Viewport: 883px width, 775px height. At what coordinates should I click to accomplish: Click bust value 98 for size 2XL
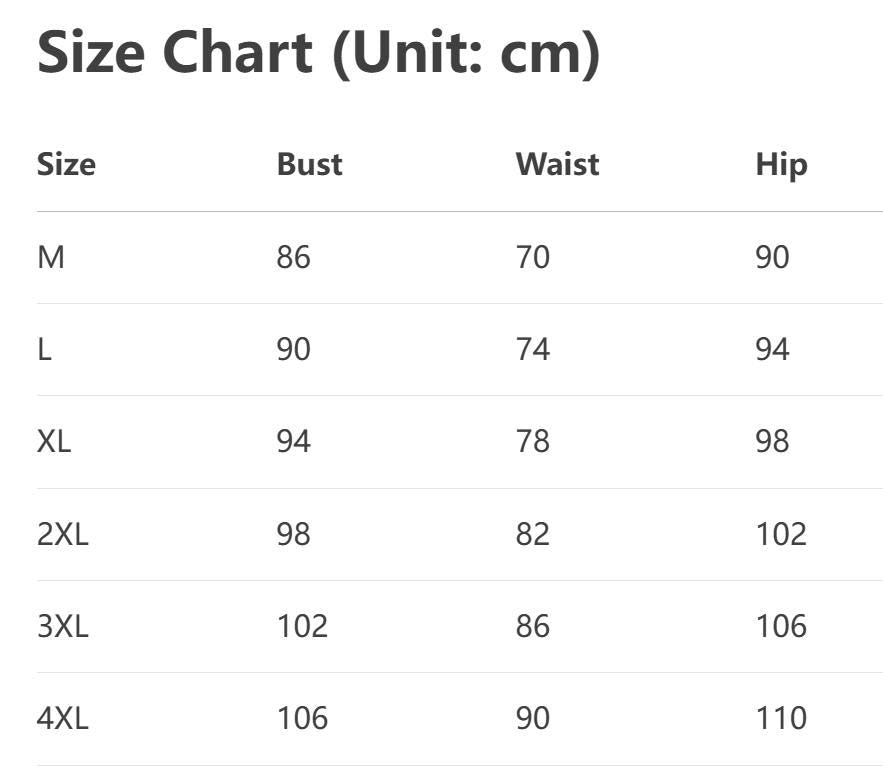(293, 534)
